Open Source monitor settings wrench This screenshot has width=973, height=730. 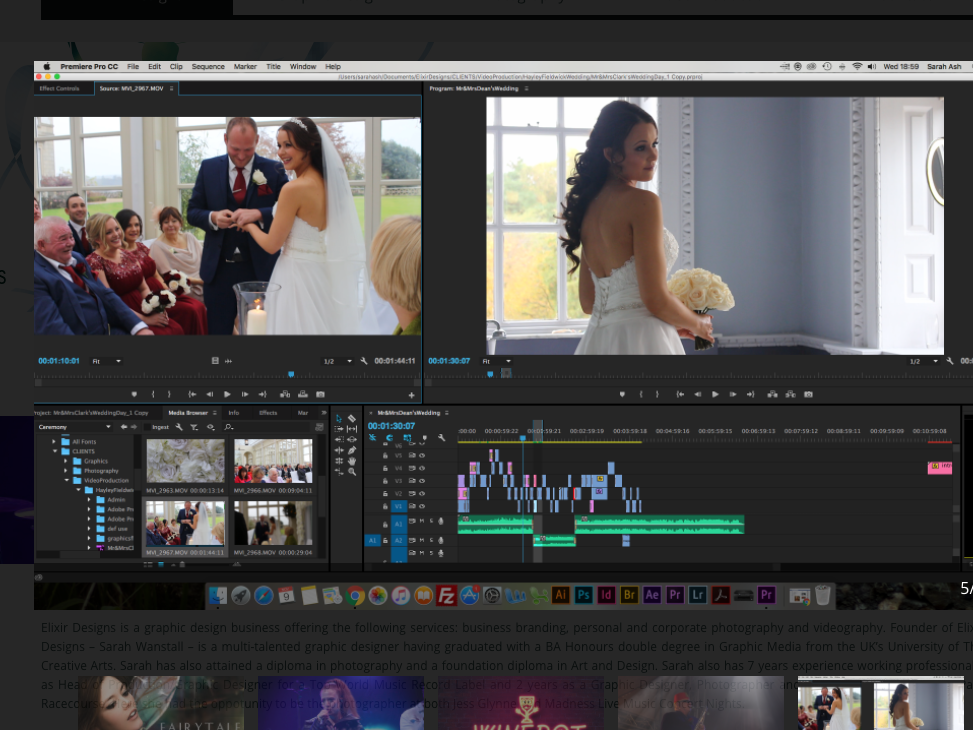tap(364, 361)
